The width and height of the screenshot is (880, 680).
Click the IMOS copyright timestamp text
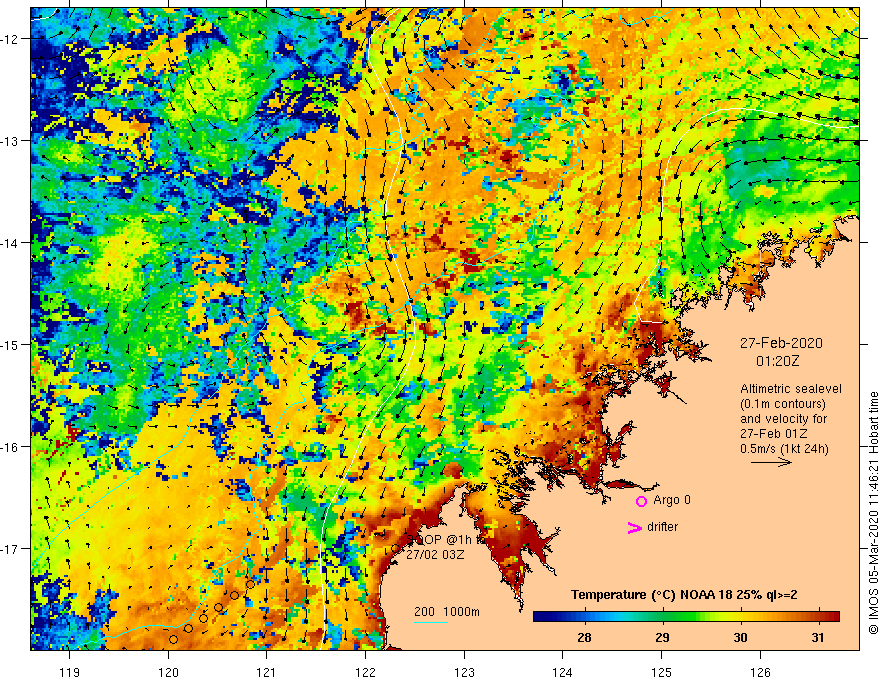pyautogui.click(x=873, y=513)
